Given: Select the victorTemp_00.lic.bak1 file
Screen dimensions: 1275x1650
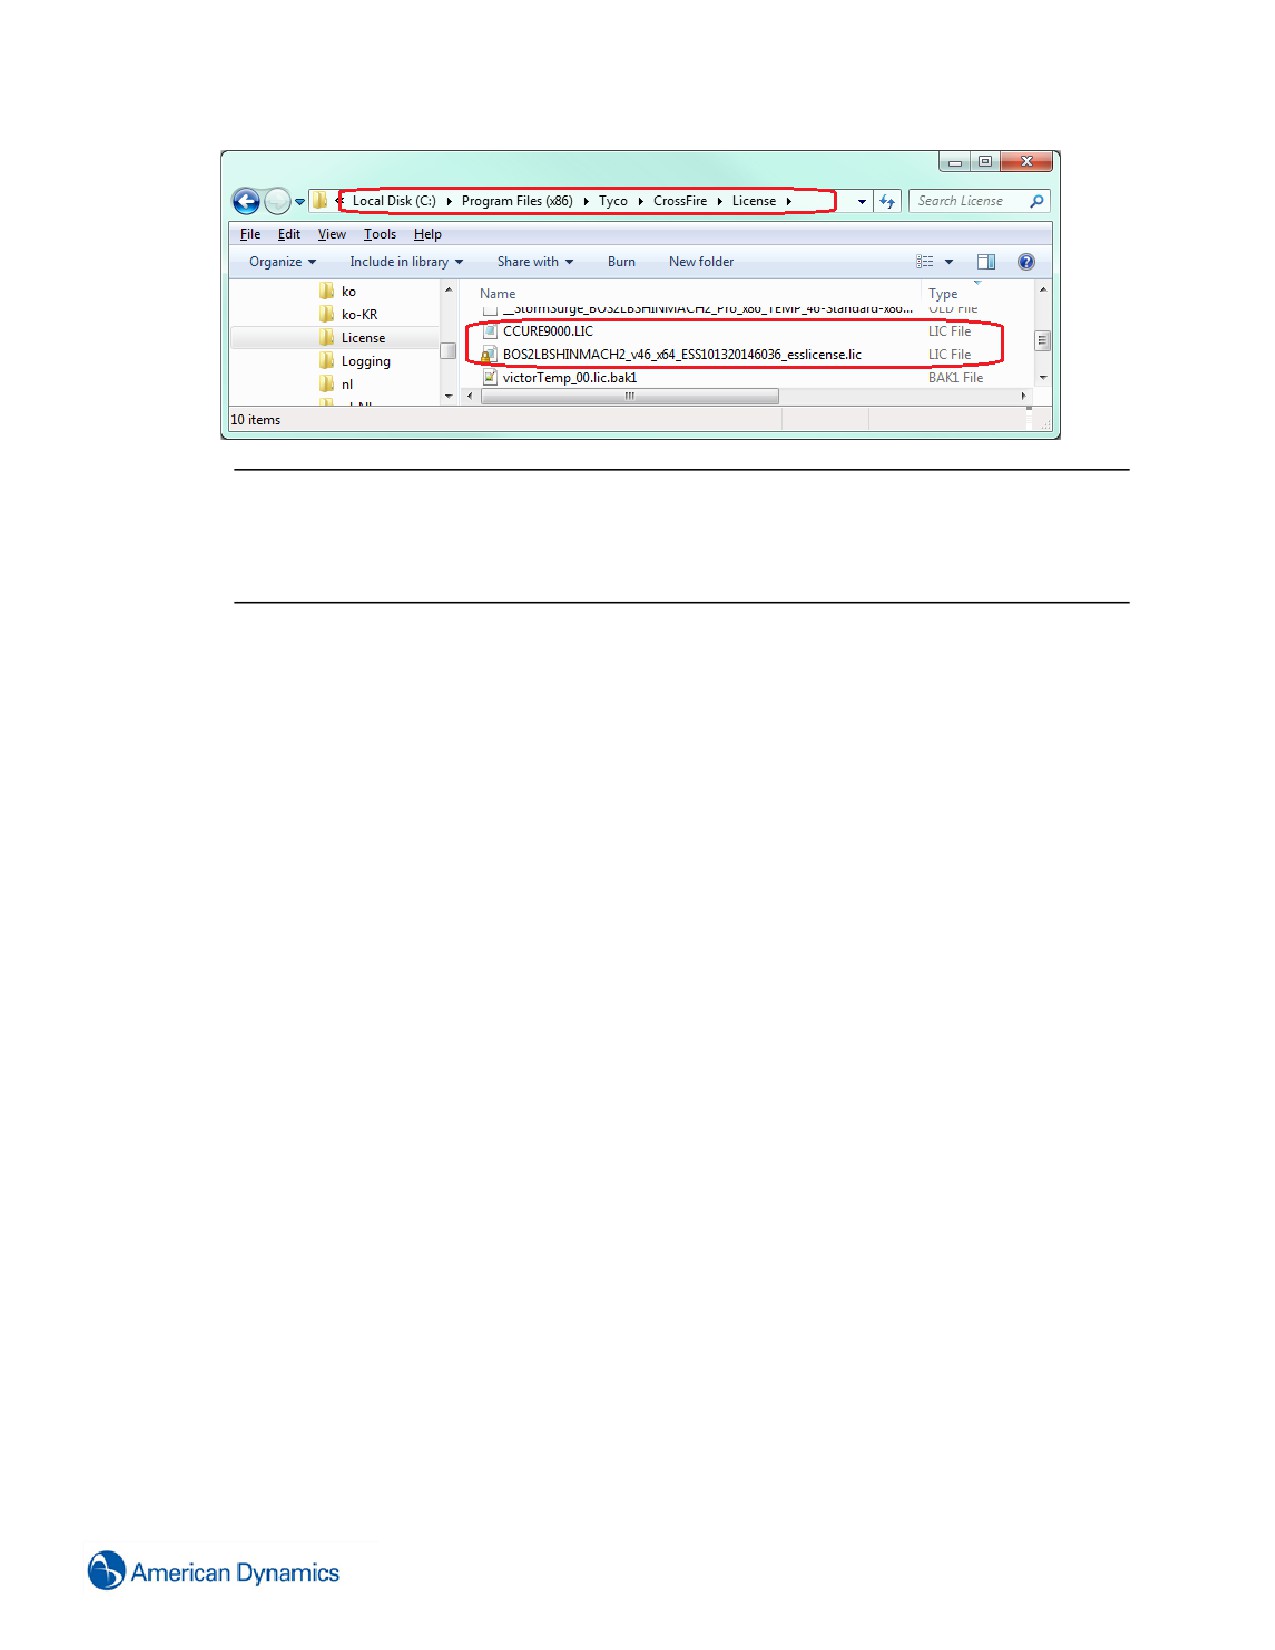Looking at the screenshot, I should point(570,377).
